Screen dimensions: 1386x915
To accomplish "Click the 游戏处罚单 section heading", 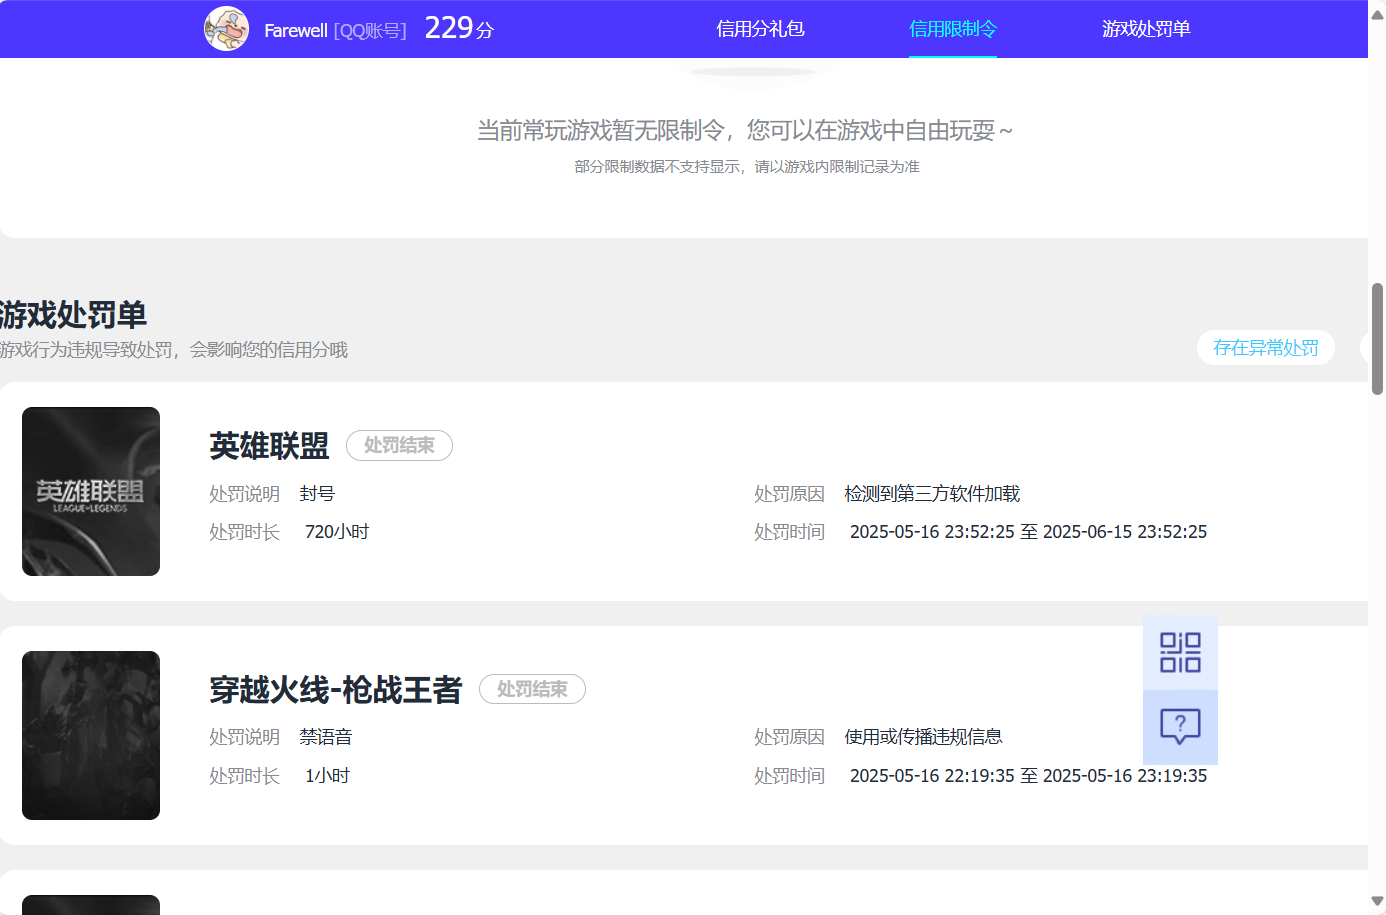I will coord(73,315).
